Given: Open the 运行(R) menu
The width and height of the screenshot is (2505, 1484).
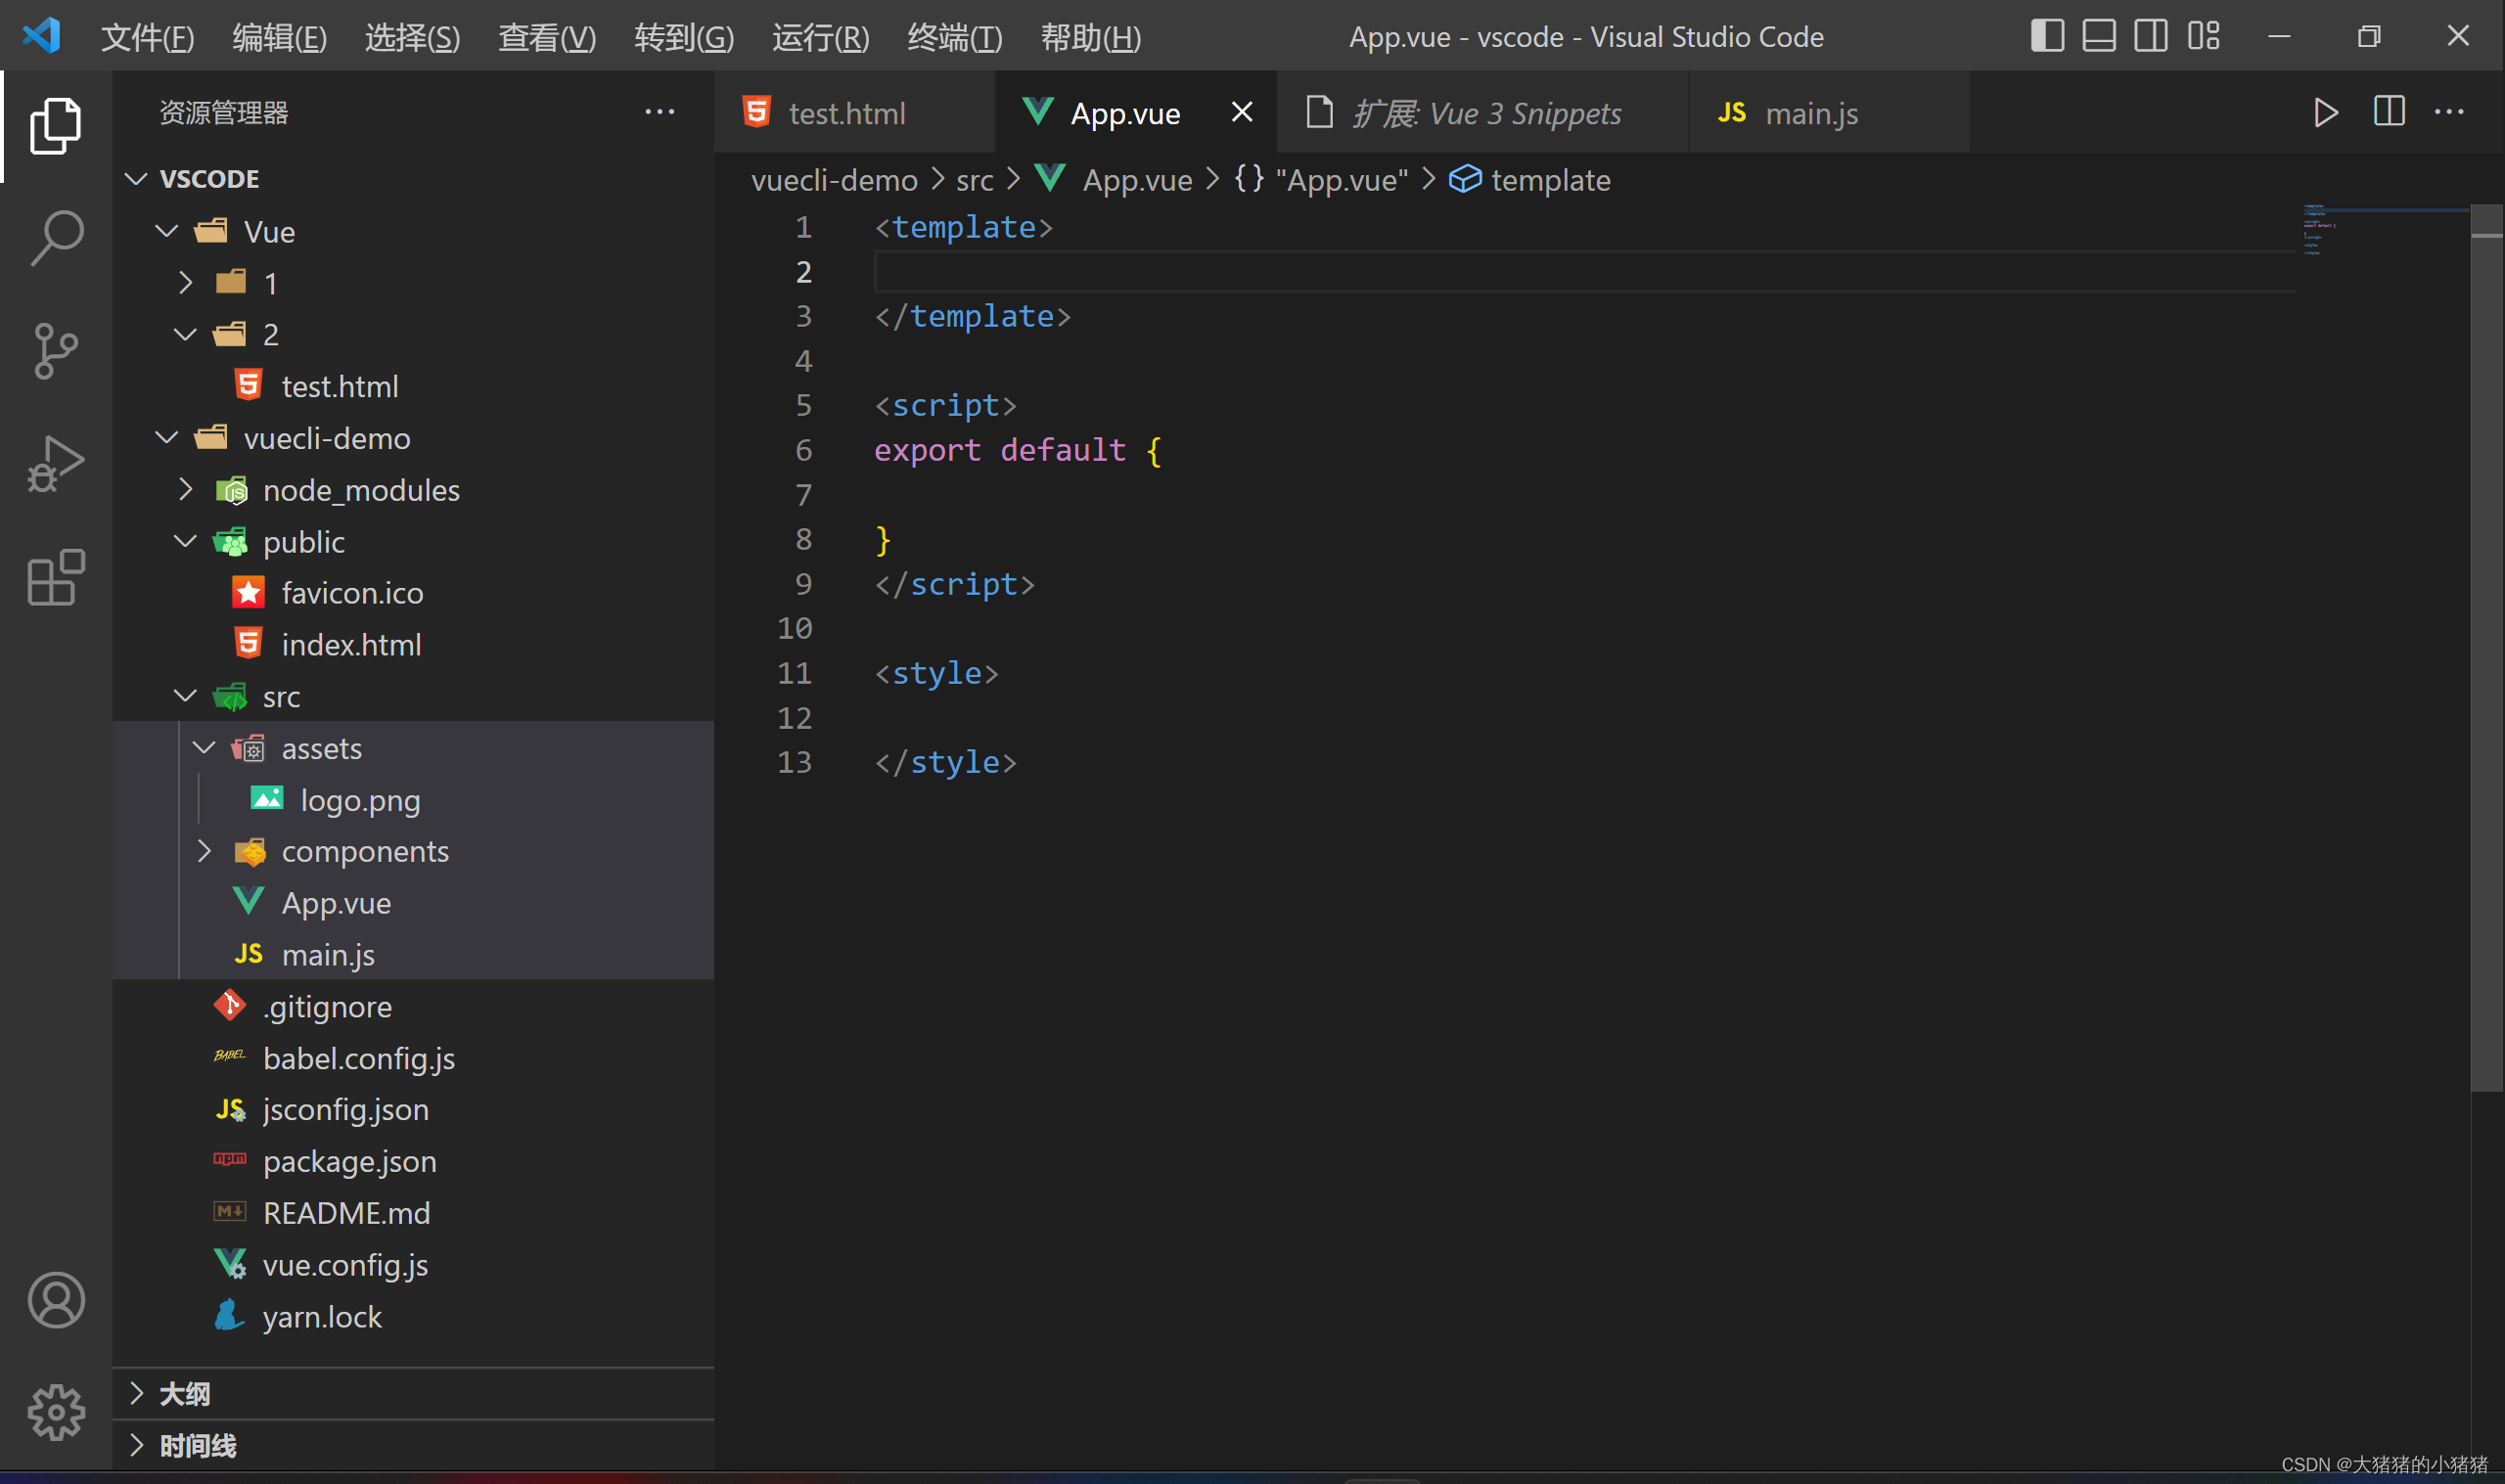Looking at the screenshot, I should (x=820, y=37).
